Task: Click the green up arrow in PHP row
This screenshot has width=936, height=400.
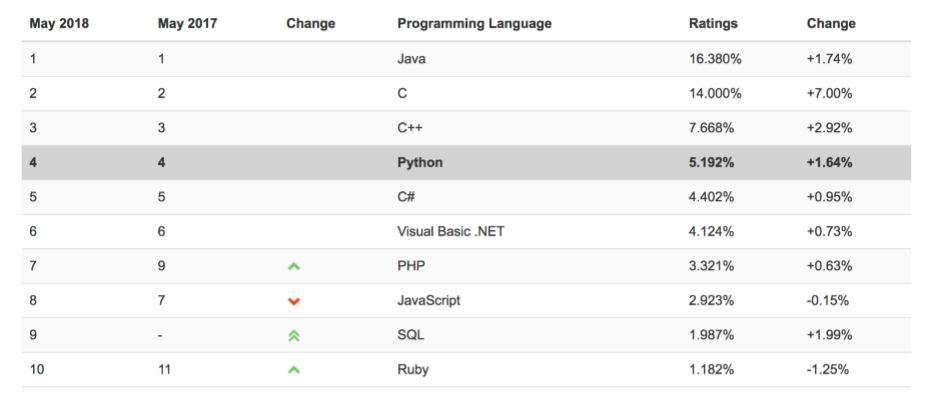Action: tap(294, 266)
